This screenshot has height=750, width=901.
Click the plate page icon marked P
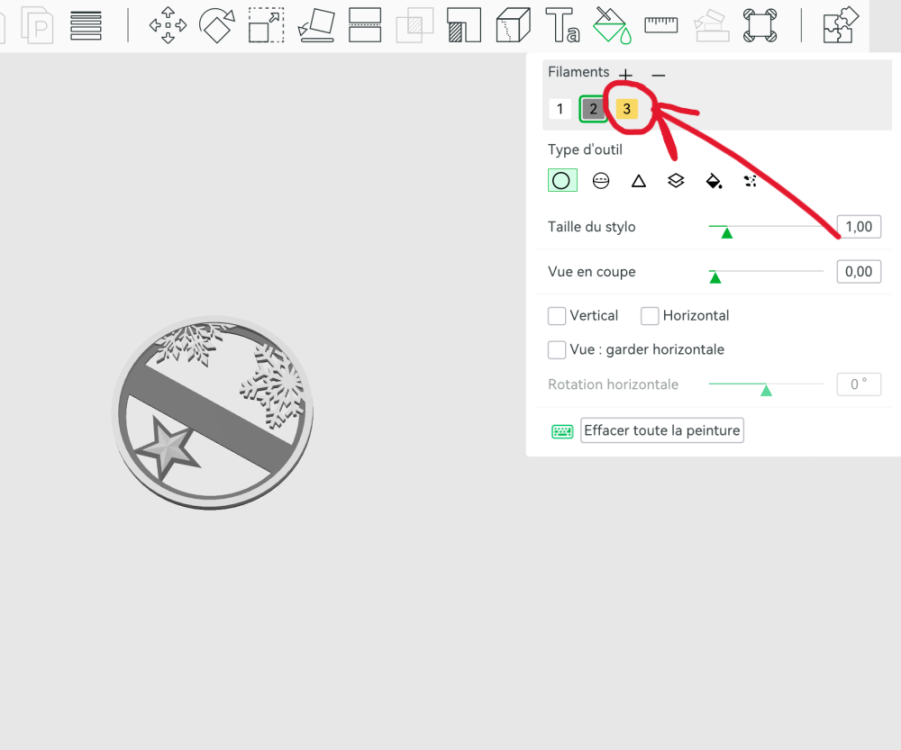pyautogui.click(x=37, y=25)
